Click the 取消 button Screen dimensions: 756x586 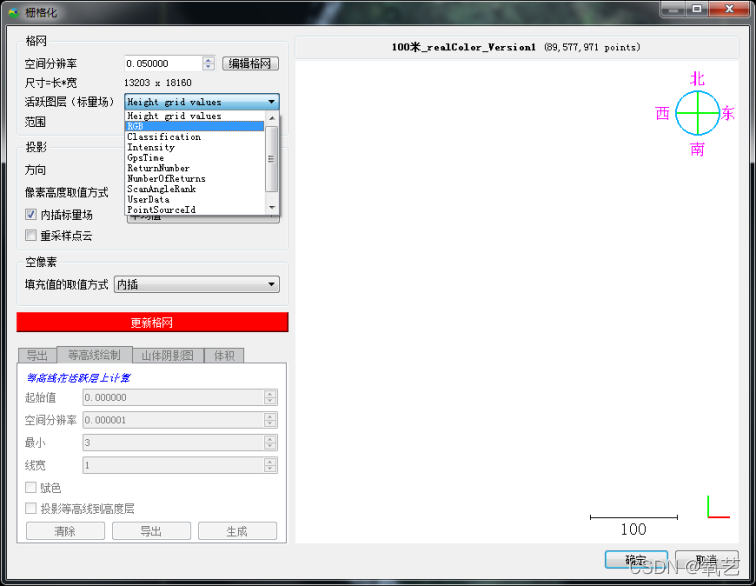click(707, 560)
